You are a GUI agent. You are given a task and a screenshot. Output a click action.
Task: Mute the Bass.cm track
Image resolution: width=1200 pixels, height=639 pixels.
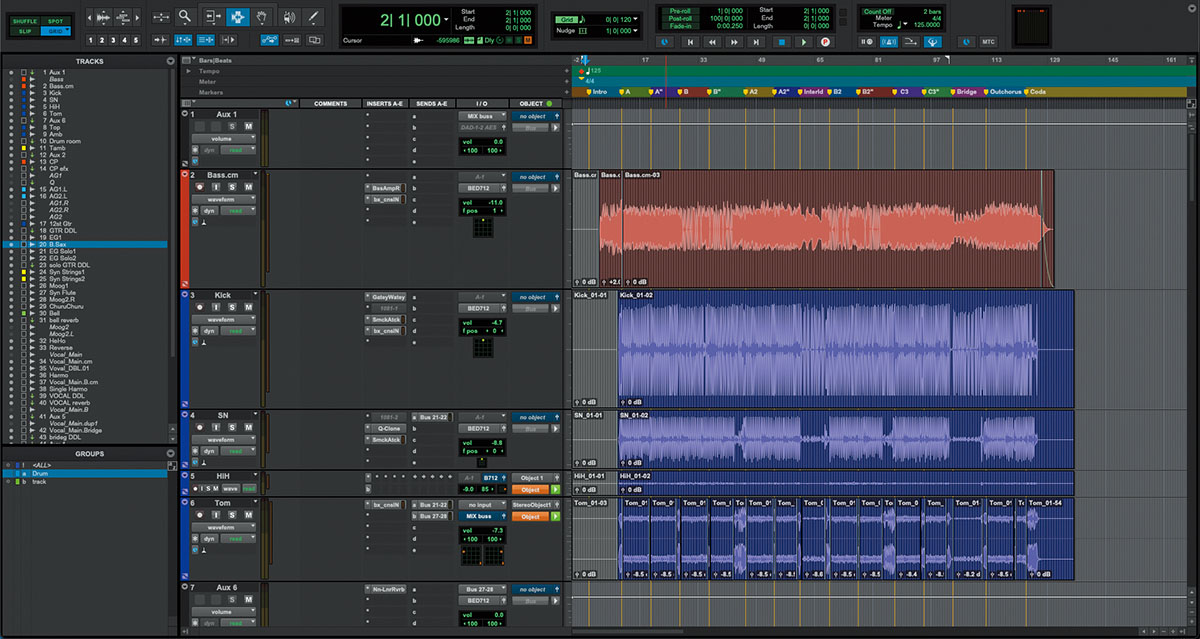tap(247, 187)
